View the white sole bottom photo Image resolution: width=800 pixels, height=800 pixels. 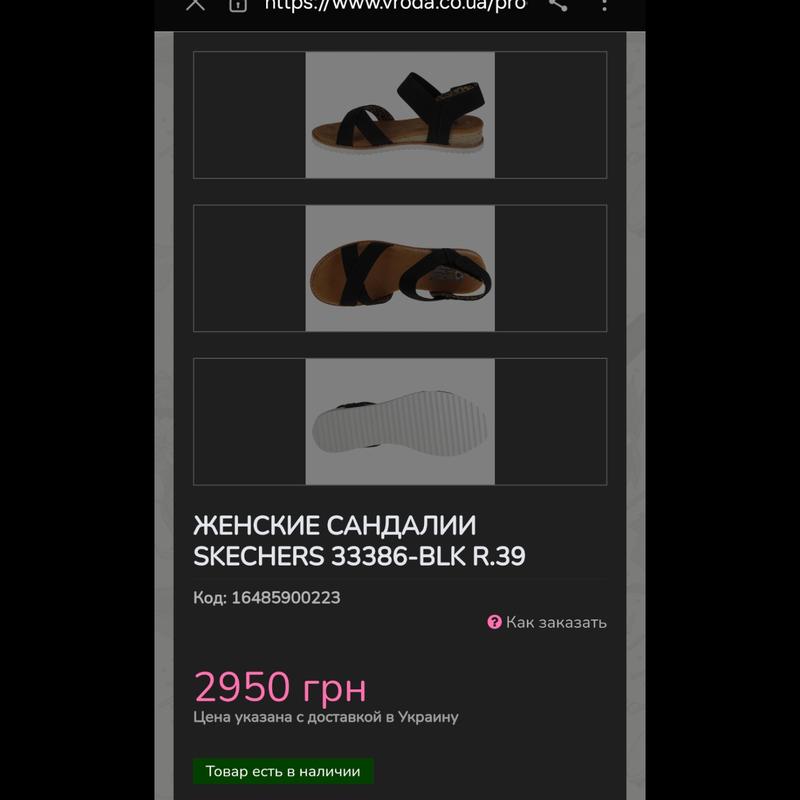[400, 421]
